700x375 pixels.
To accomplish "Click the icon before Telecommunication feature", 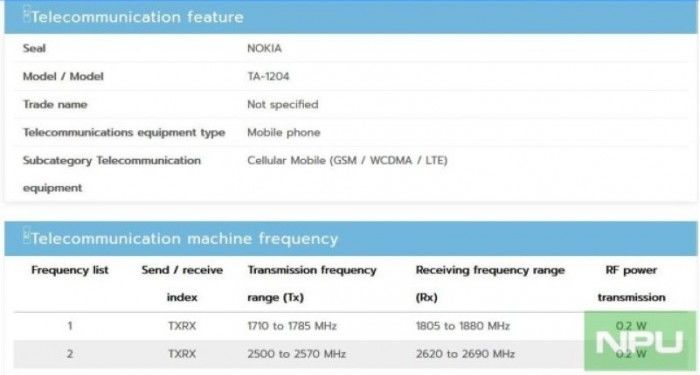I will point(26,13).
